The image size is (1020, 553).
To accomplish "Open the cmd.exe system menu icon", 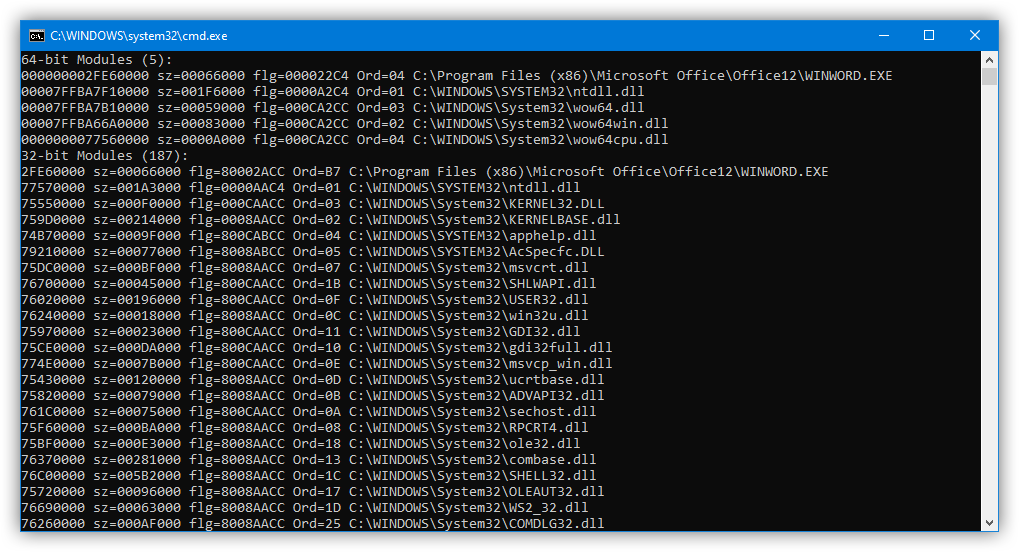I will (x=36, y=35).
